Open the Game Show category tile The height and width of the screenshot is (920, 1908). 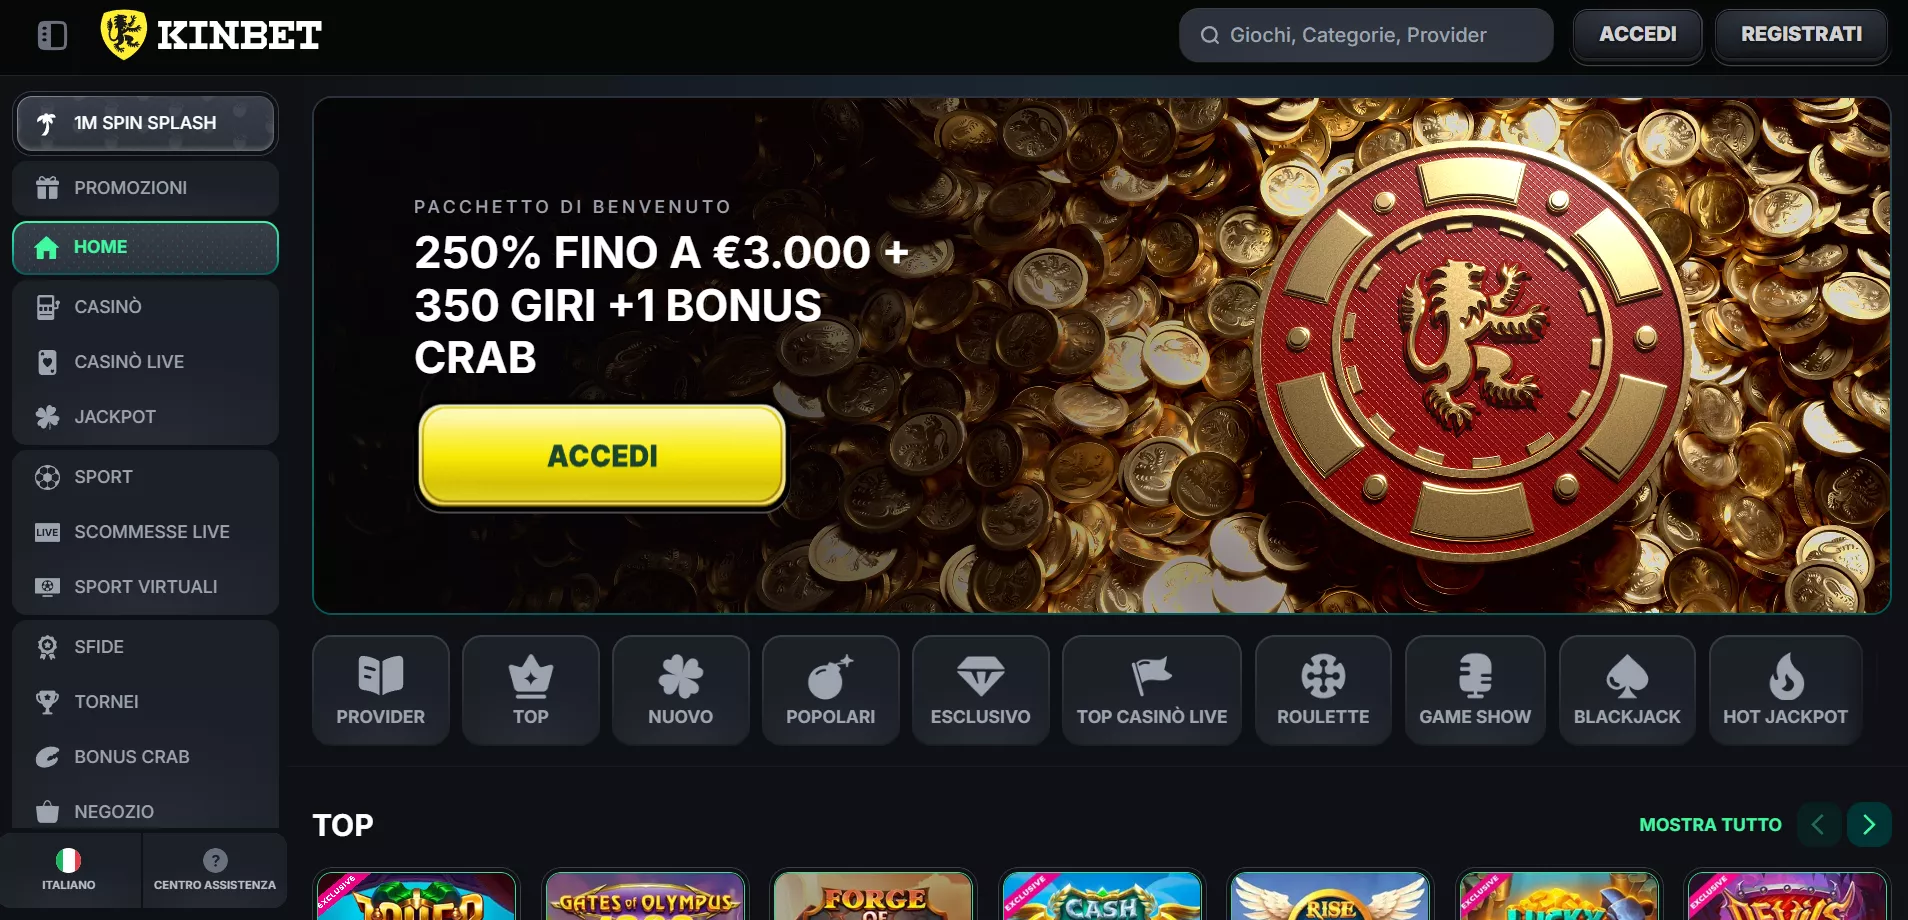click(1475, 690)
